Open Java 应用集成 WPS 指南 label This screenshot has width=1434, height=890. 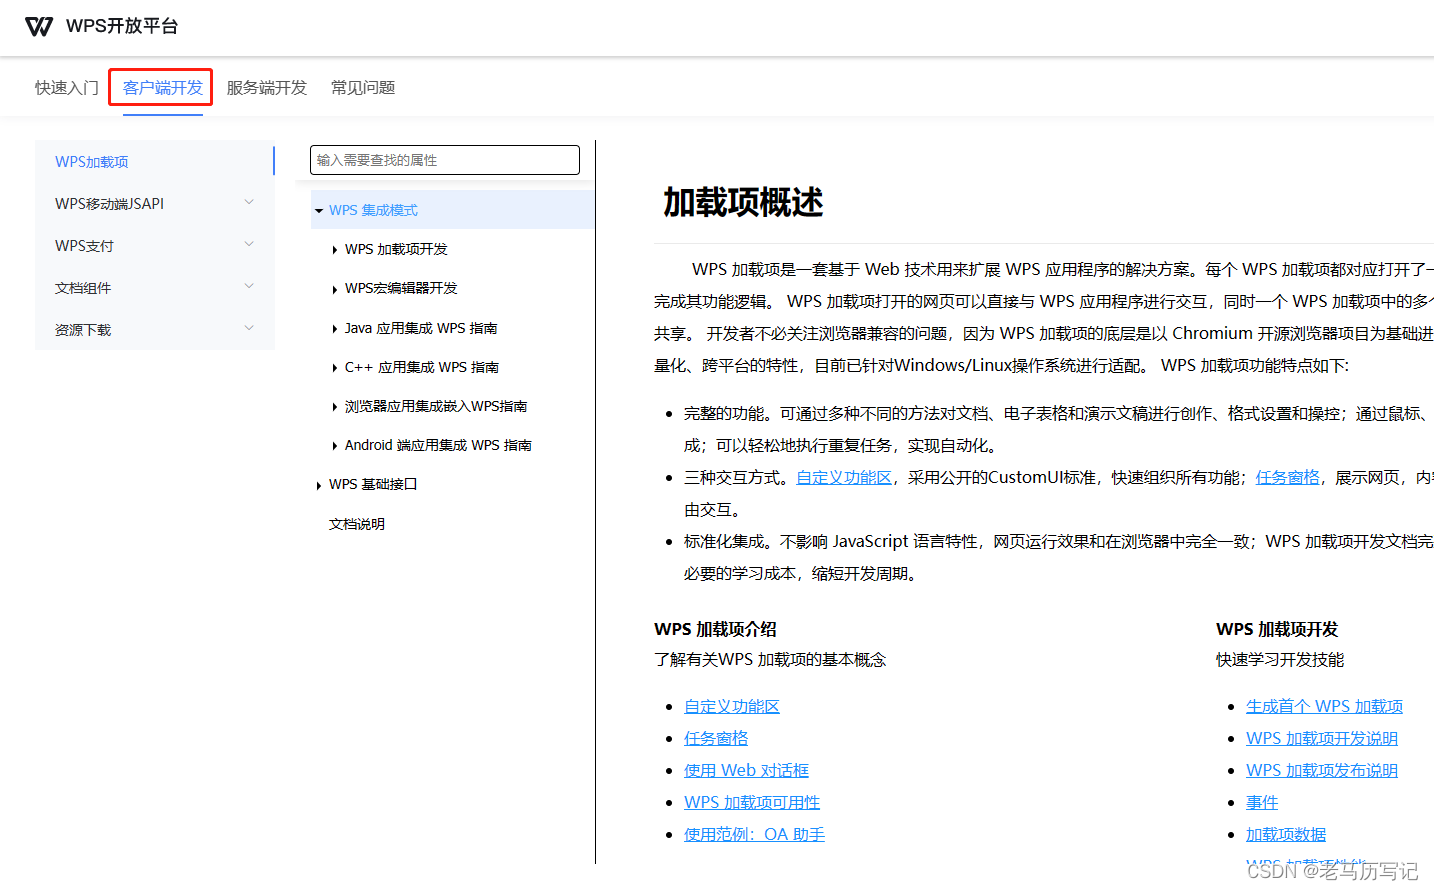coord(421,328)
